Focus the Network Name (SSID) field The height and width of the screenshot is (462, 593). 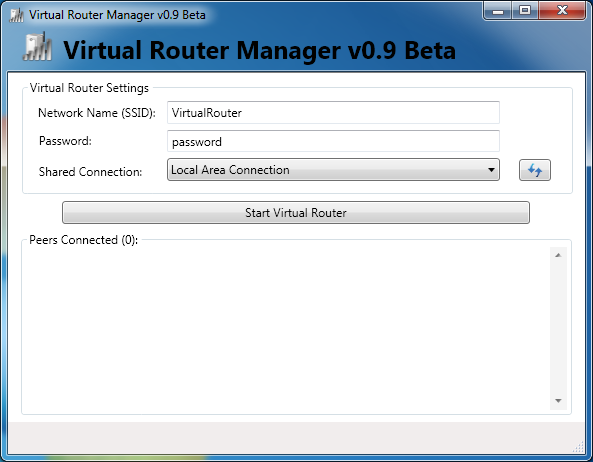click(x=333, y=112)
